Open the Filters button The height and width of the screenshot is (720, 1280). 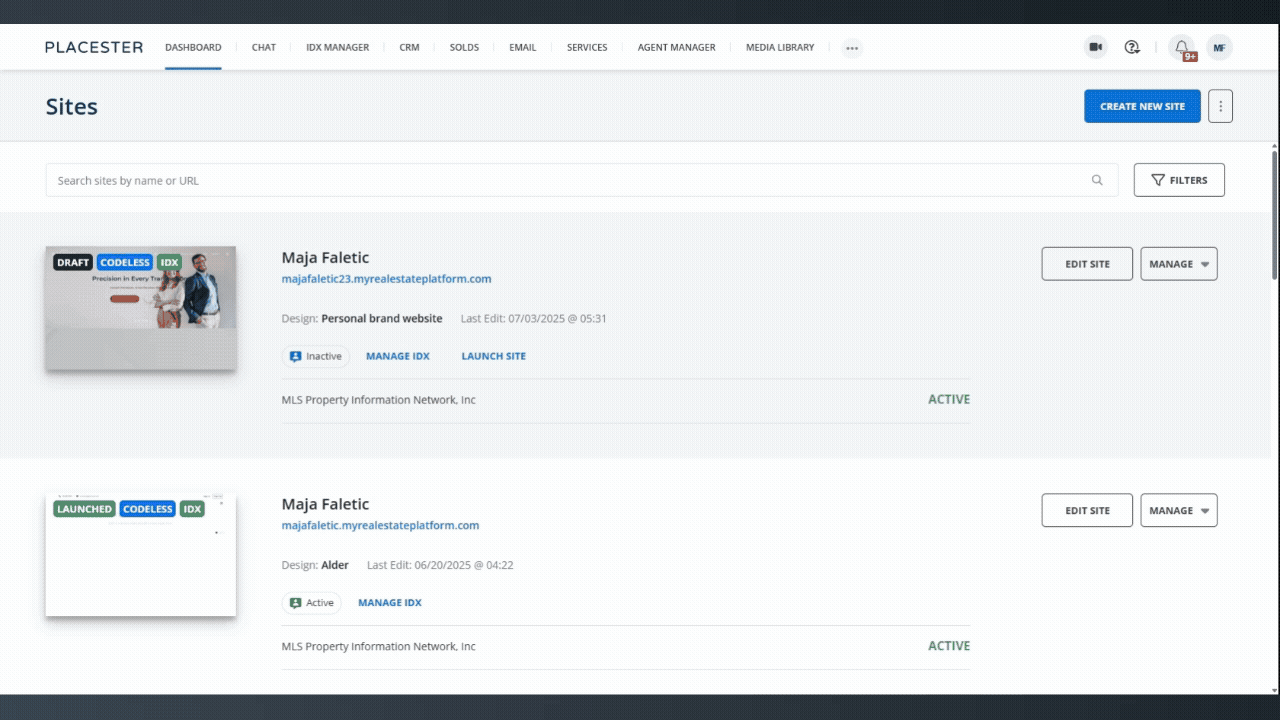point(1179,180)
